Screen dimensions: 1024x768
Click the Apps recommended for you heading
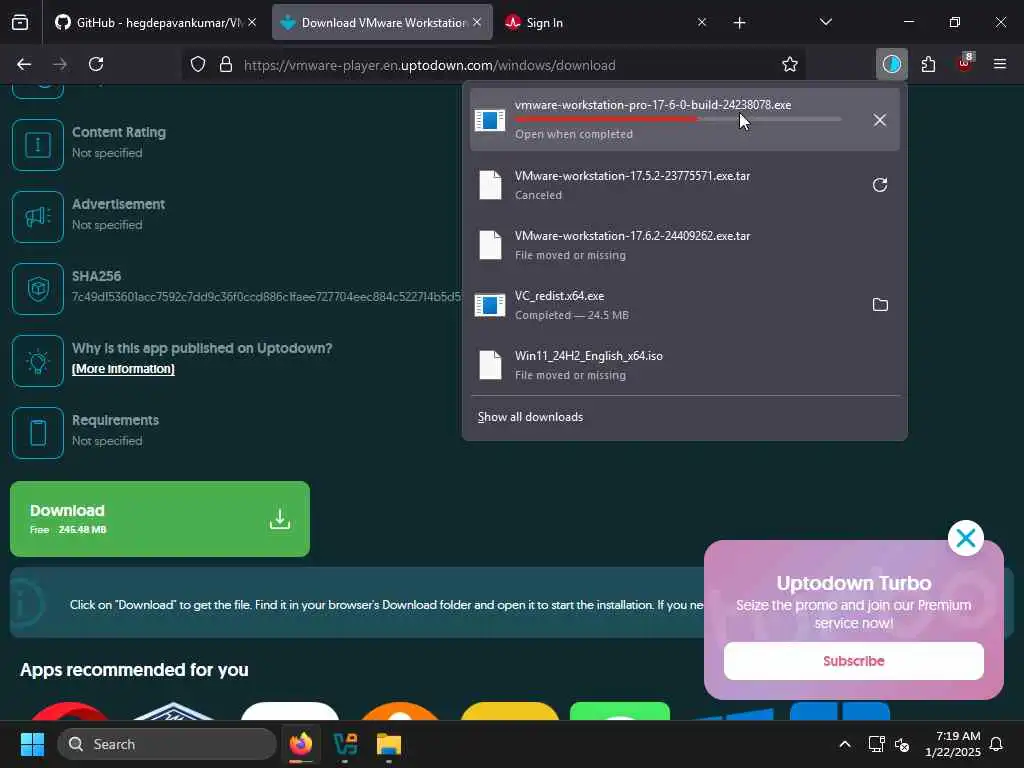point(134,670)
